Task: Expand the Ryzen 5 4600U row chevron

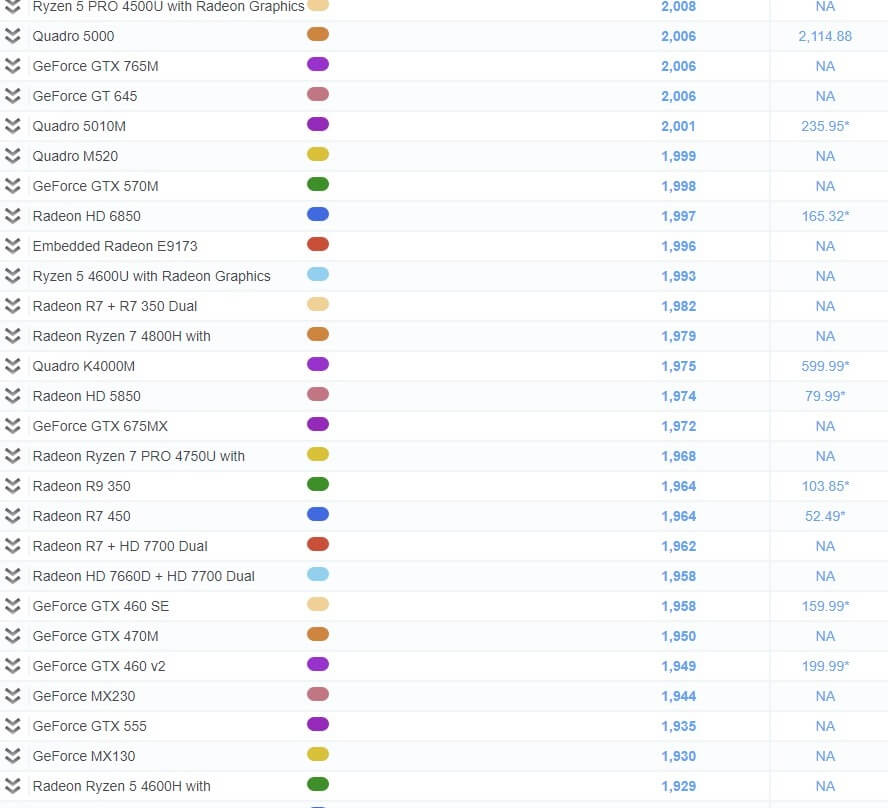Action: [12, 276]
